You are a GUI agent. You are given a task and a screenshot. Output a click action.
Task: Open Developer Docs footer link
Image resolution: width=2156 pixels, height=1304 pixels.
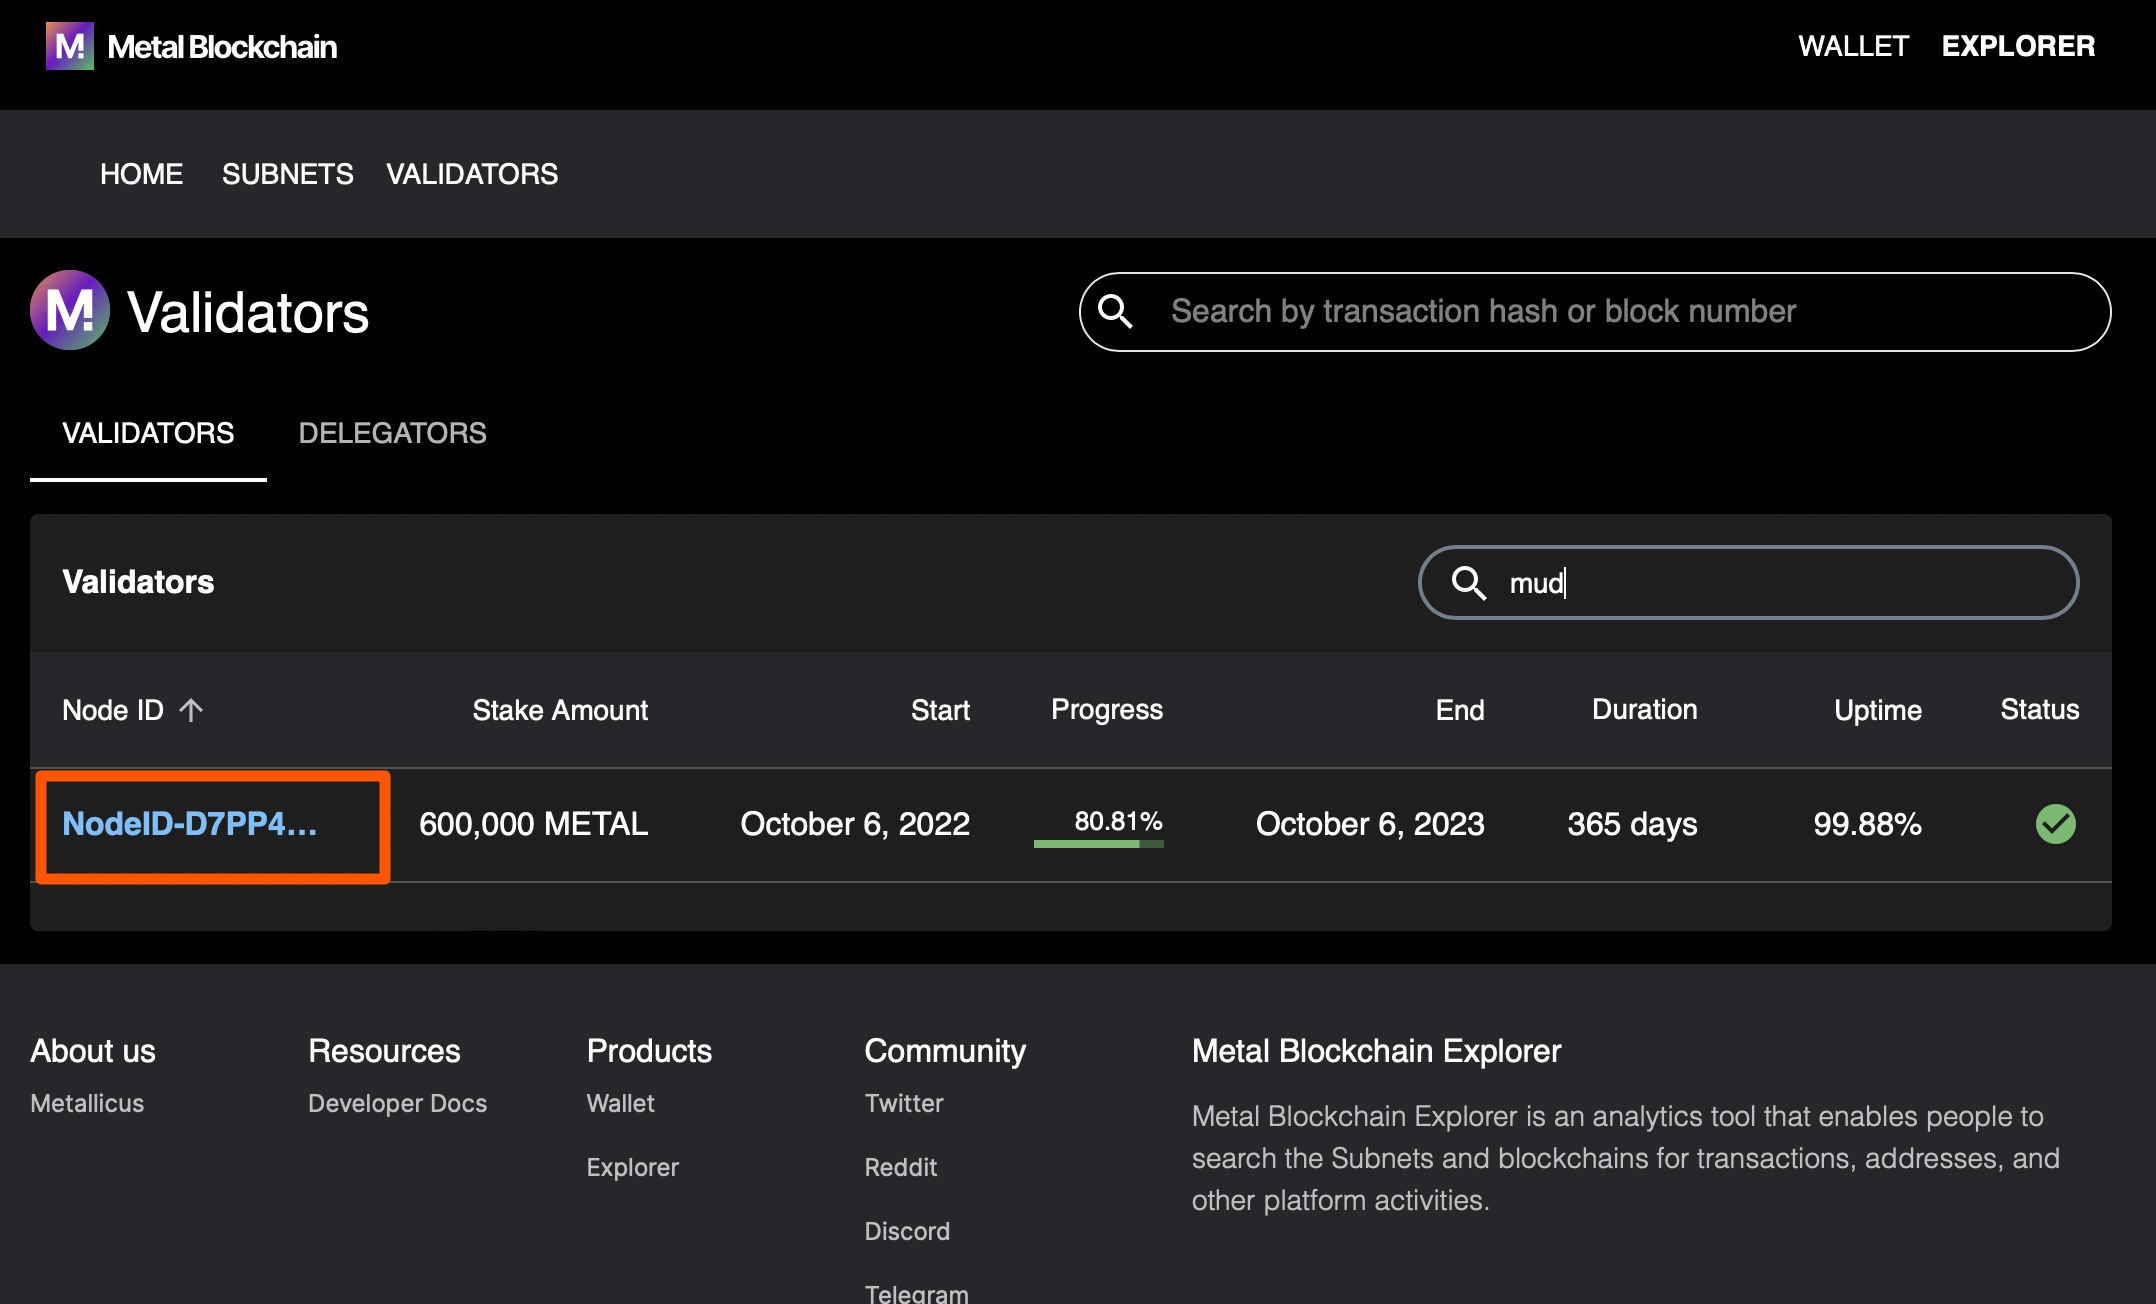coord(397,1103)
